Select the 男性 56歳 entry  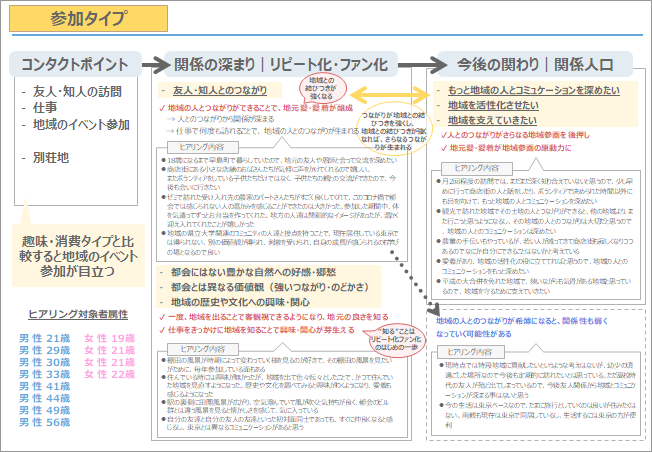(x=44, y=422)
